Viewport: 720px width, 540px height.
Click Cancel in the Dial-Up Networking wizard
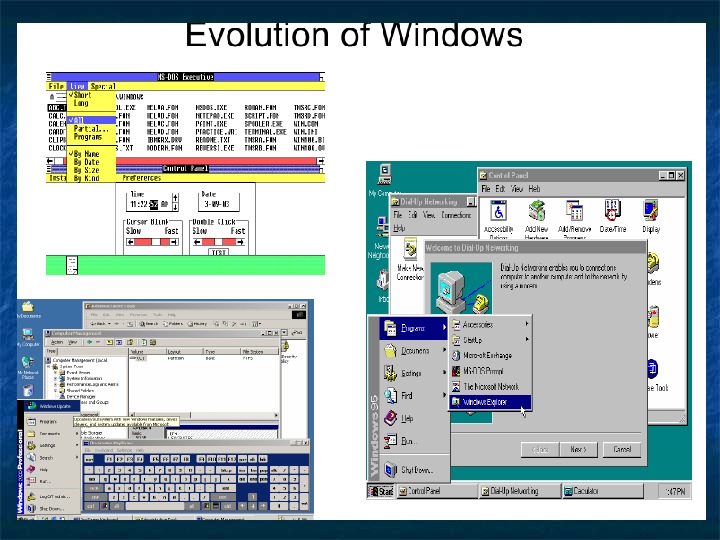tap(622, 450)
